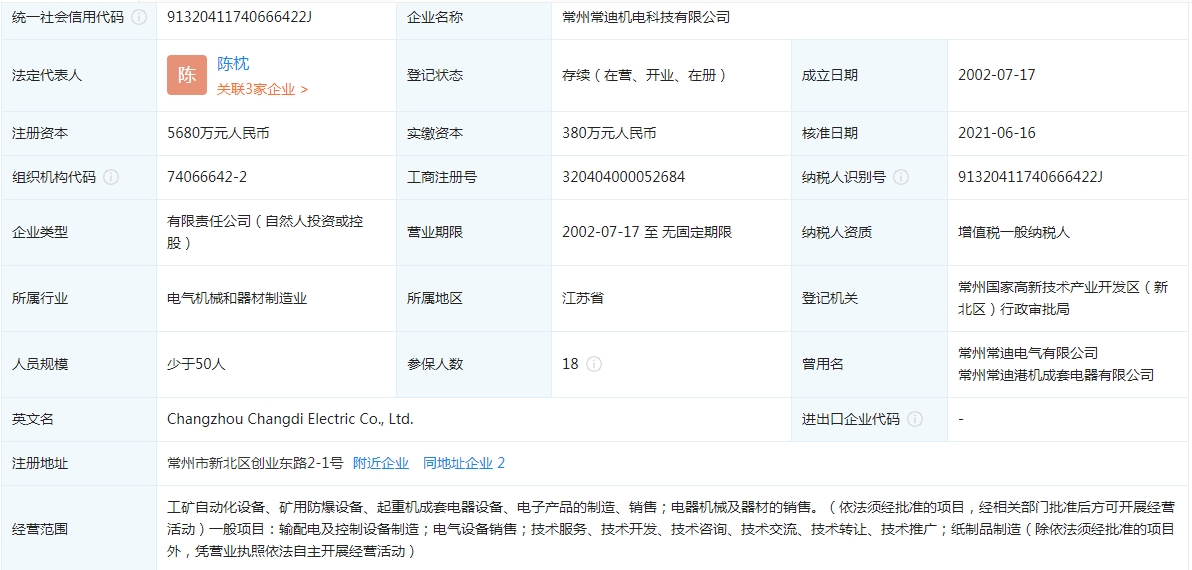Click organization code 74066642-2
This screenshot has height=570, width=1192.
click(207, 177)
